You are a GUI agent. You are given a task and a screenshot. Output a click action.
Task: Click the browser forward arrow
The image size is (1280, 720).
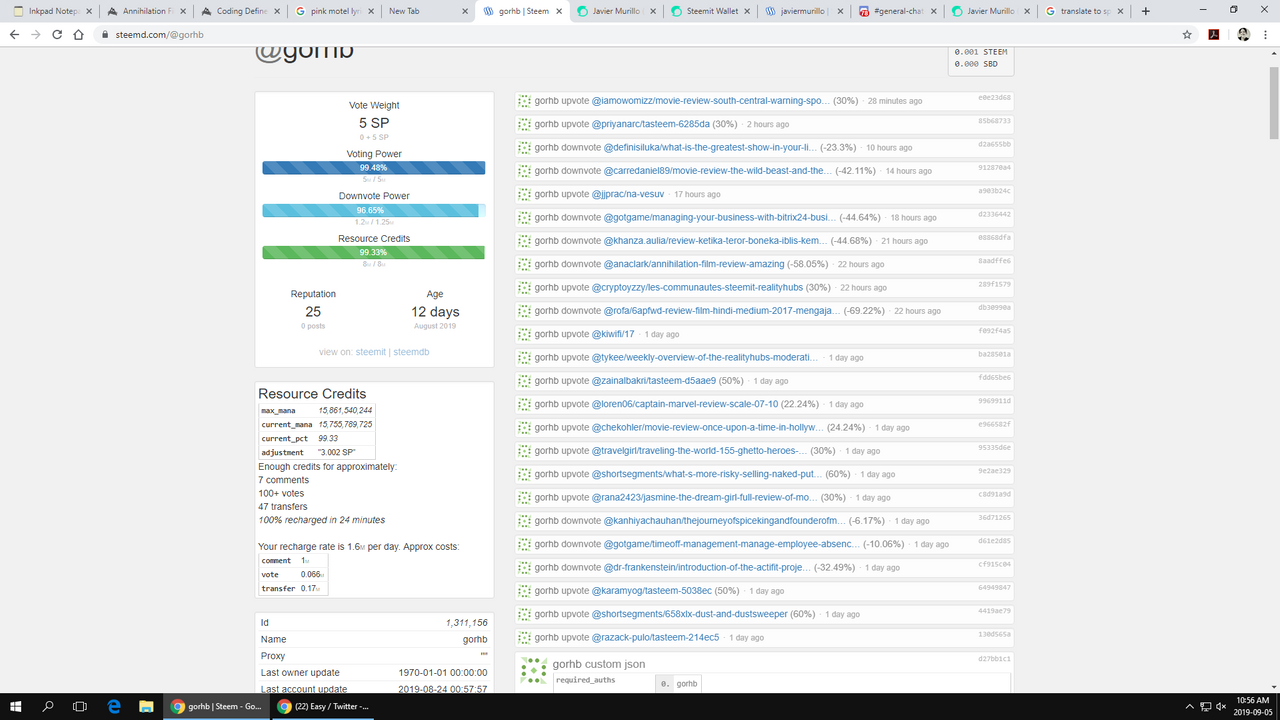pyautogui.click(x=36, y=34)
